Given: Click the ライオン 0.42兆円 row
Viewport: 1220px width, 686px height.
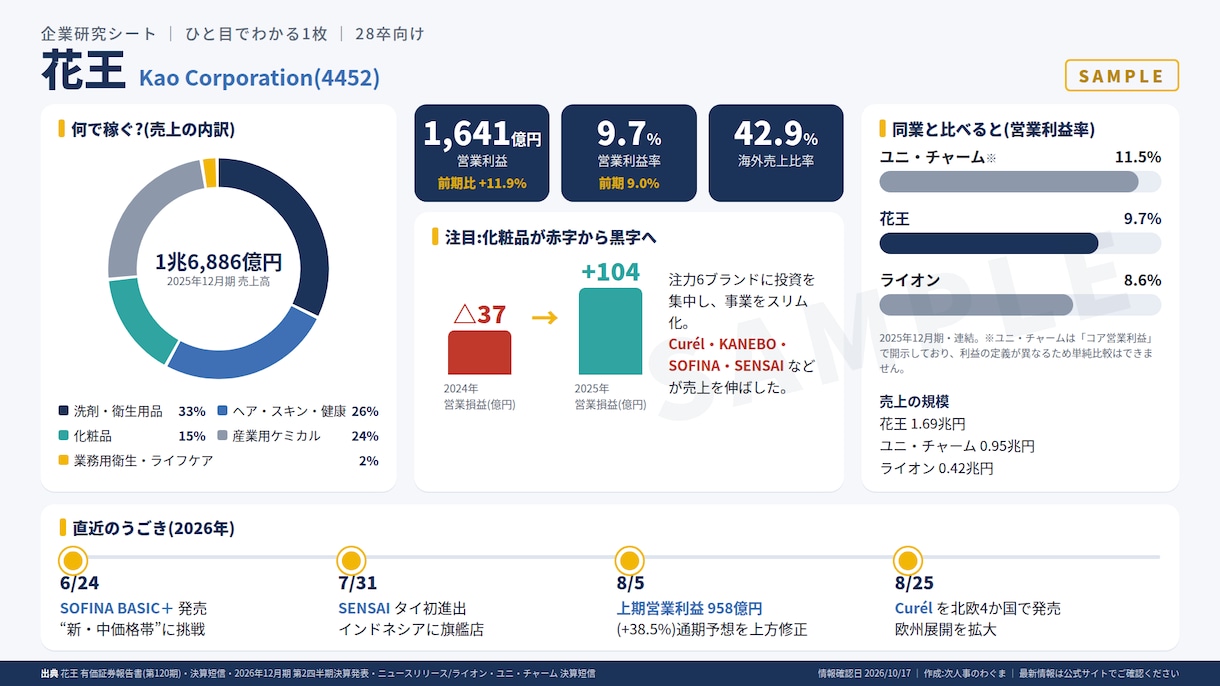Looking at the screenshot, I should point(936,468).
